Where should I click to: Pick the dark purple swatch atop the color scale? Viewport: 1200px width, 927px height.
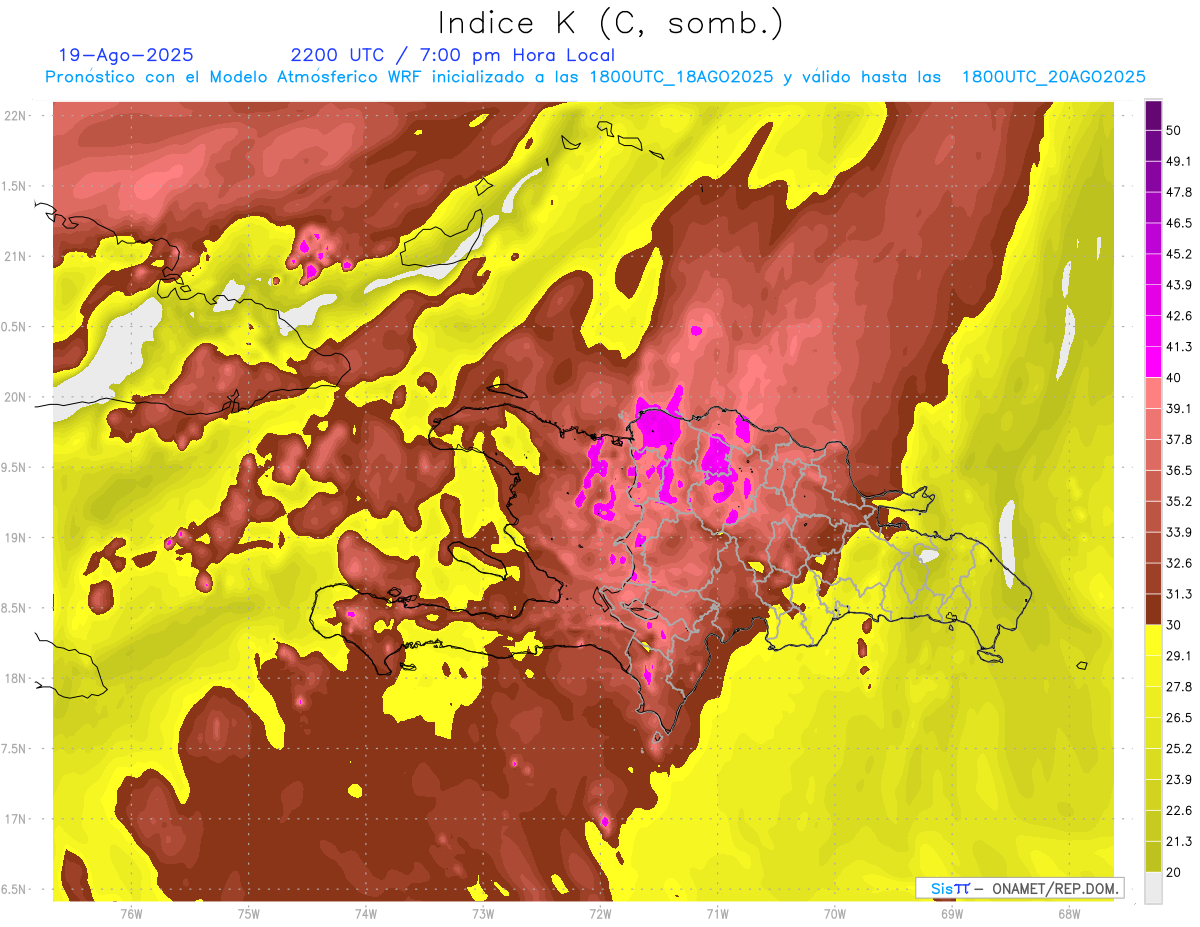[x=1153, y=115]
